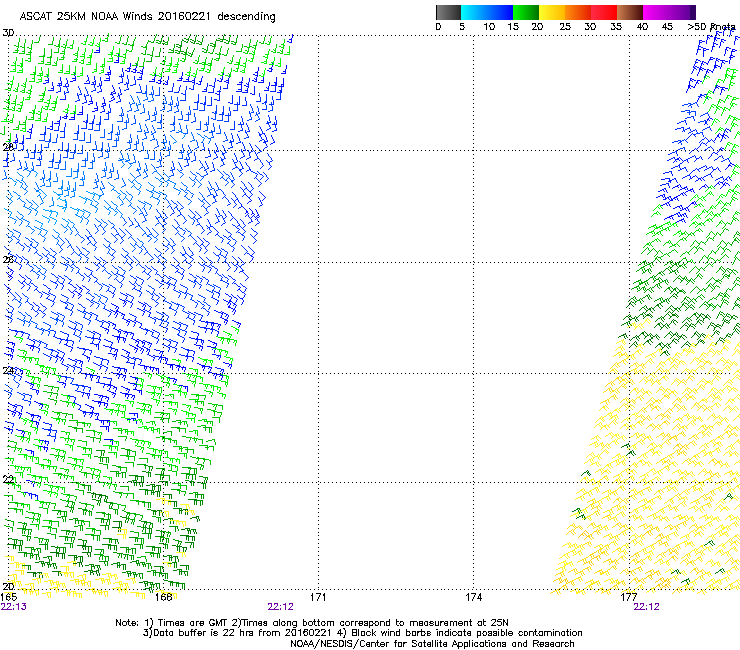Select the orange 25-30 knots legend swatch
Viewport: 740px width, 650px height.
tap(578, 12)
